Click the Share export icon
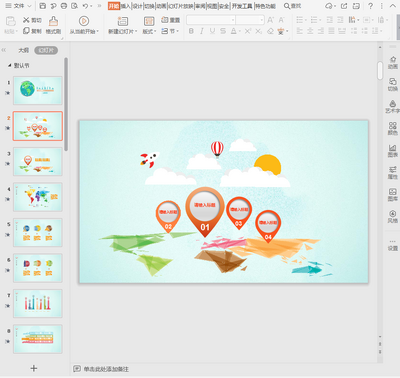Screen dimensions: 400x378 [x=344, y=6]
